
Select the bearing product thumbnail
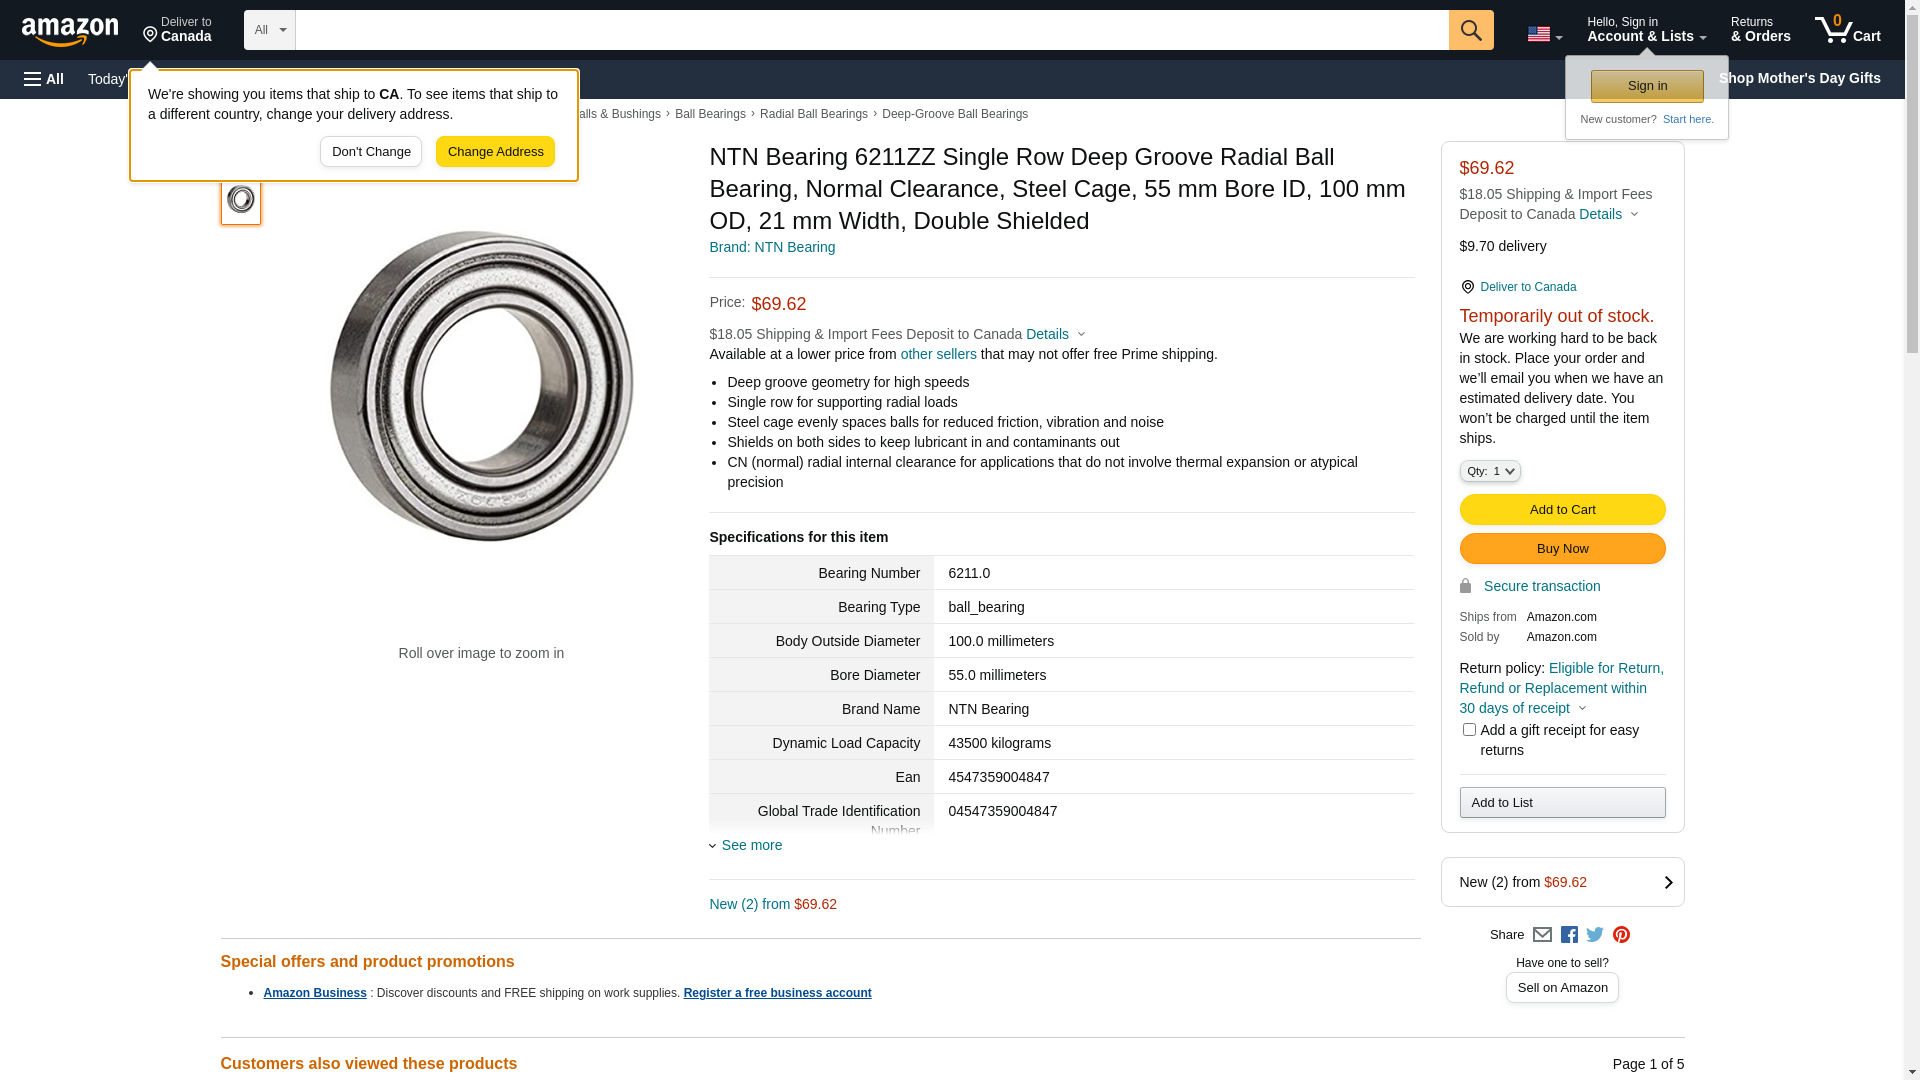(241, 200)
